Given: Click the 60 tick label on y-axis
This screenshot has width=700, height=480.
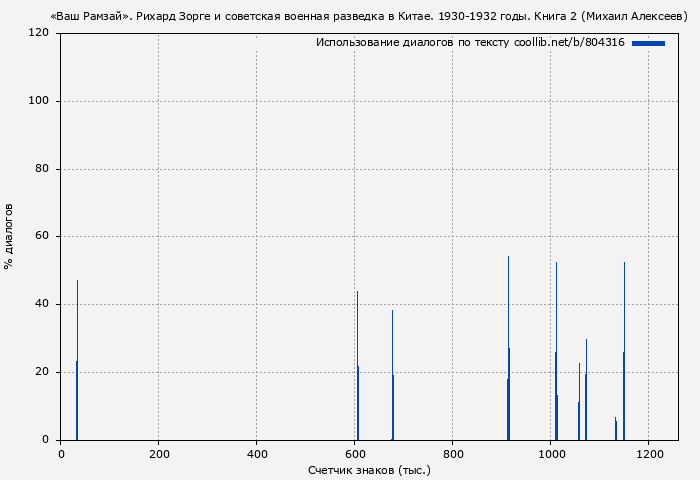Looking at the screenshot, I should coord(43,237).
